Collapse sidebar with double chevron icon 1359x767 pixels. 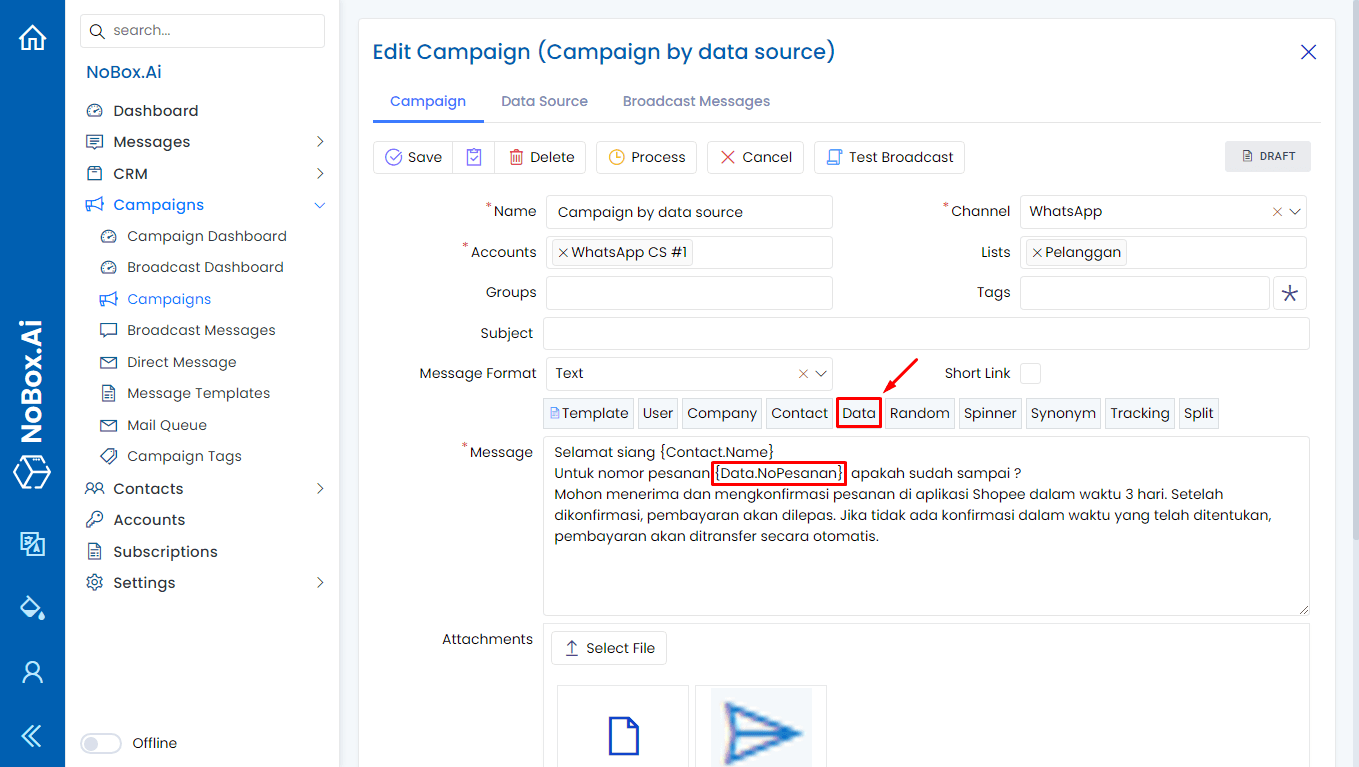point(32,737)
